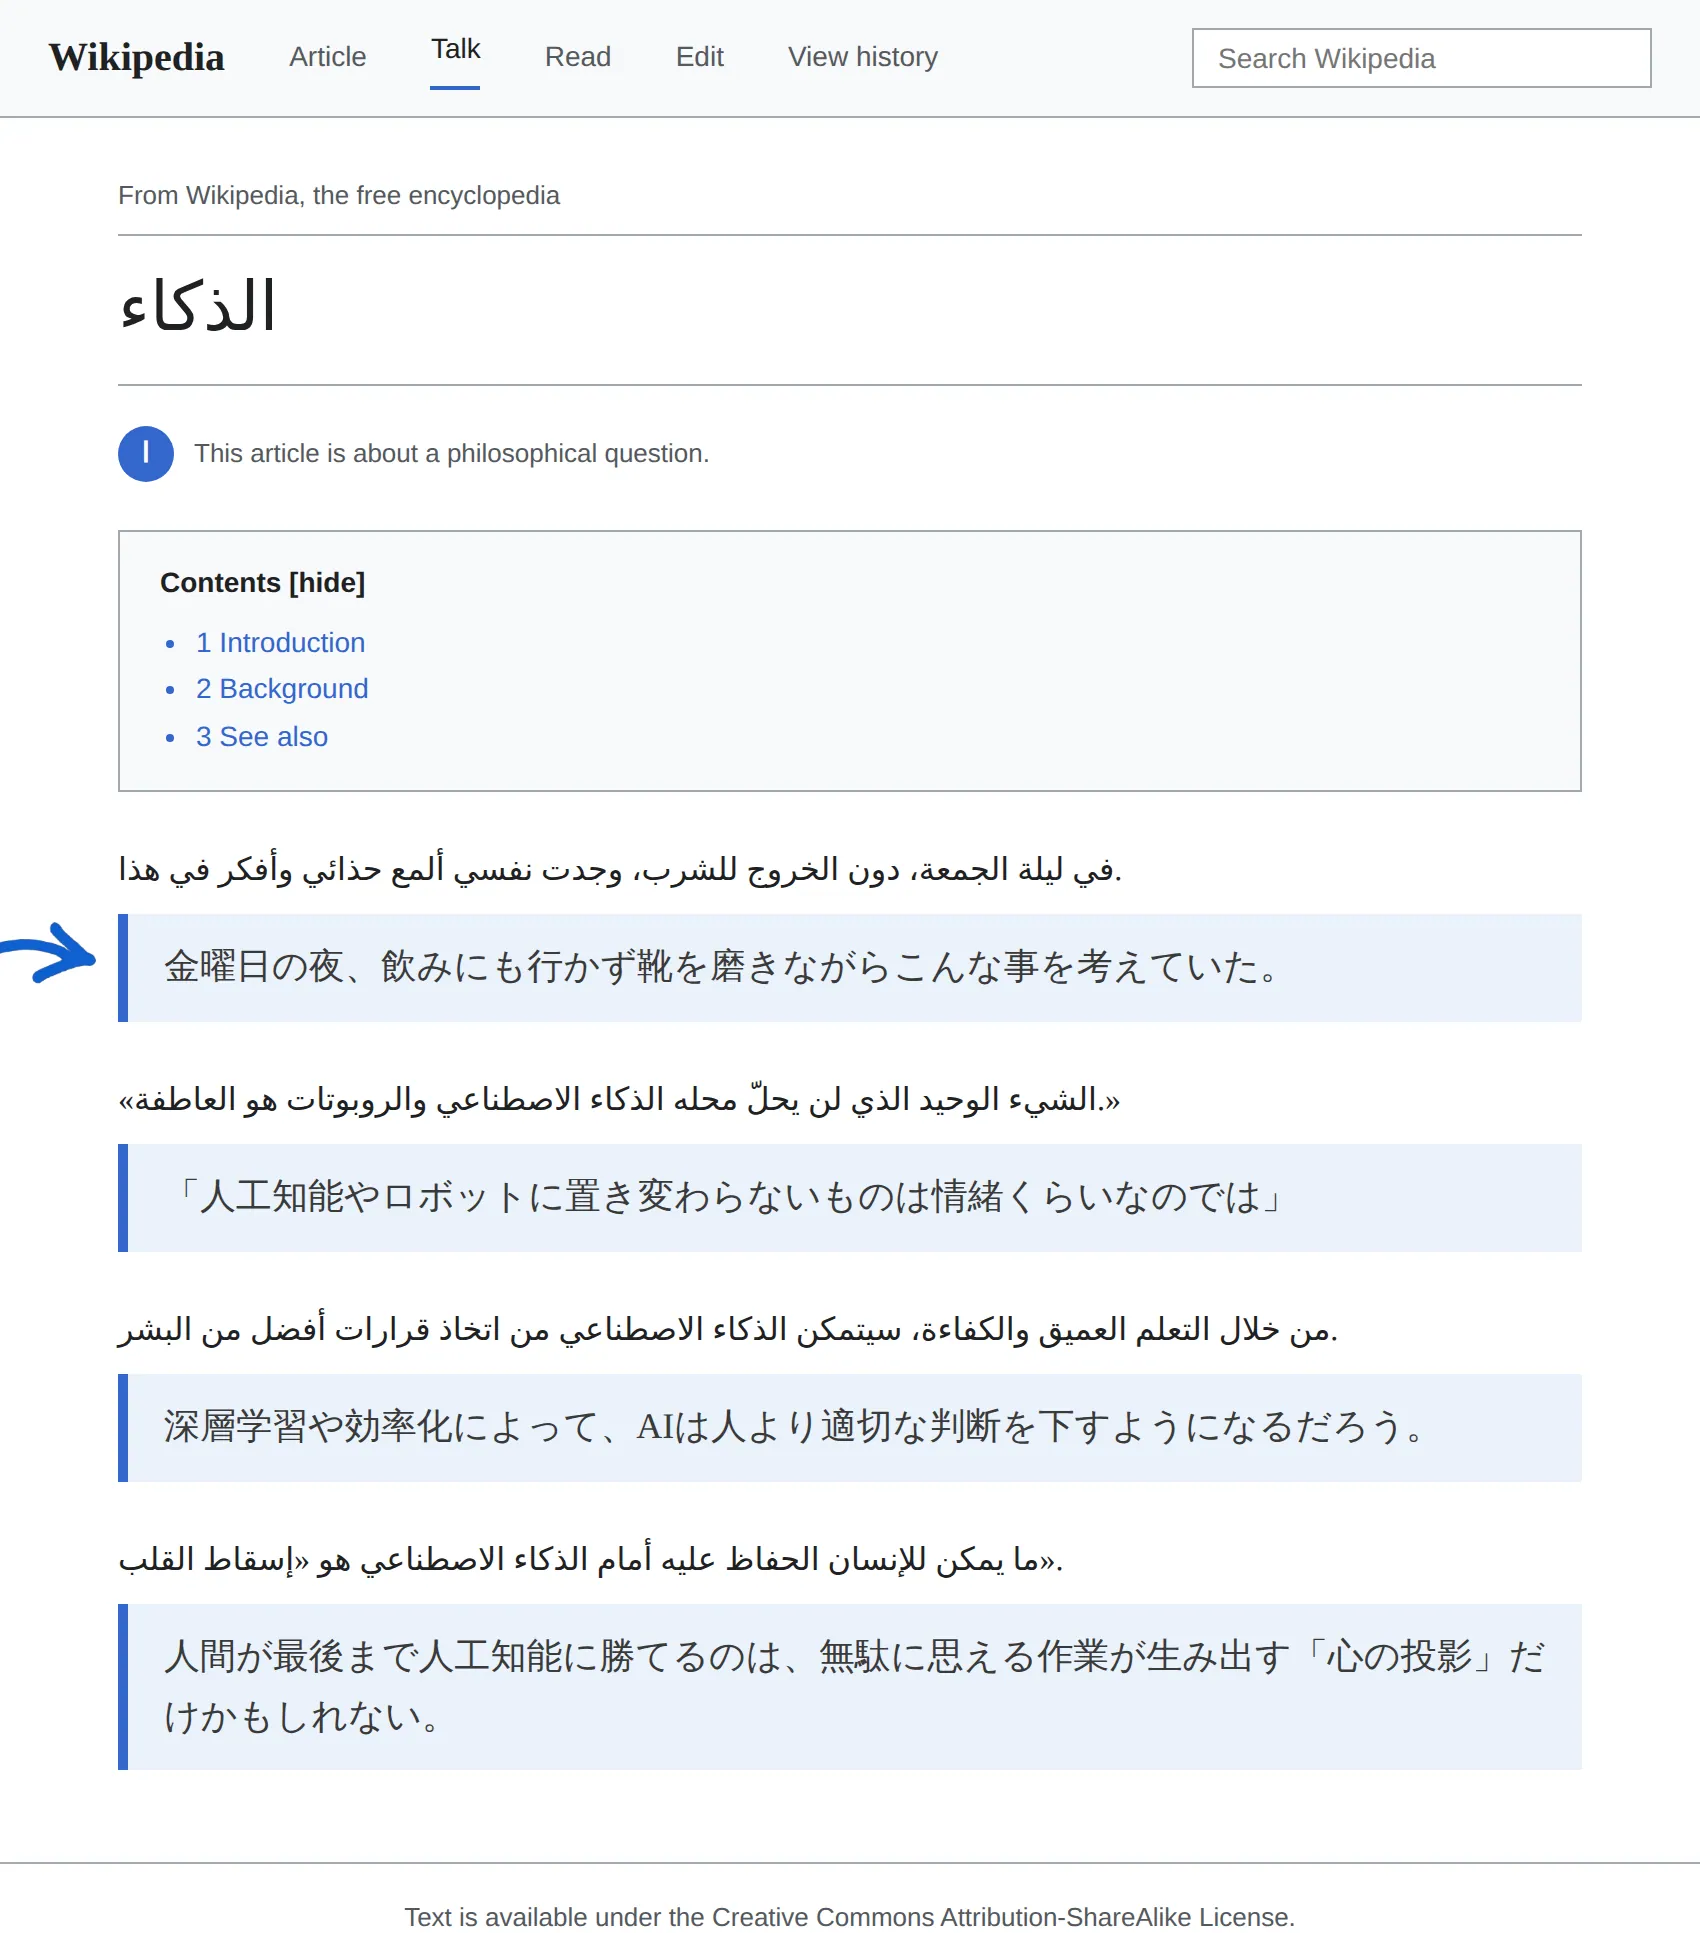Viewport: 1700px width, 1933px height.
Task: Switch to the Talk tab
Action: (455, 50)
